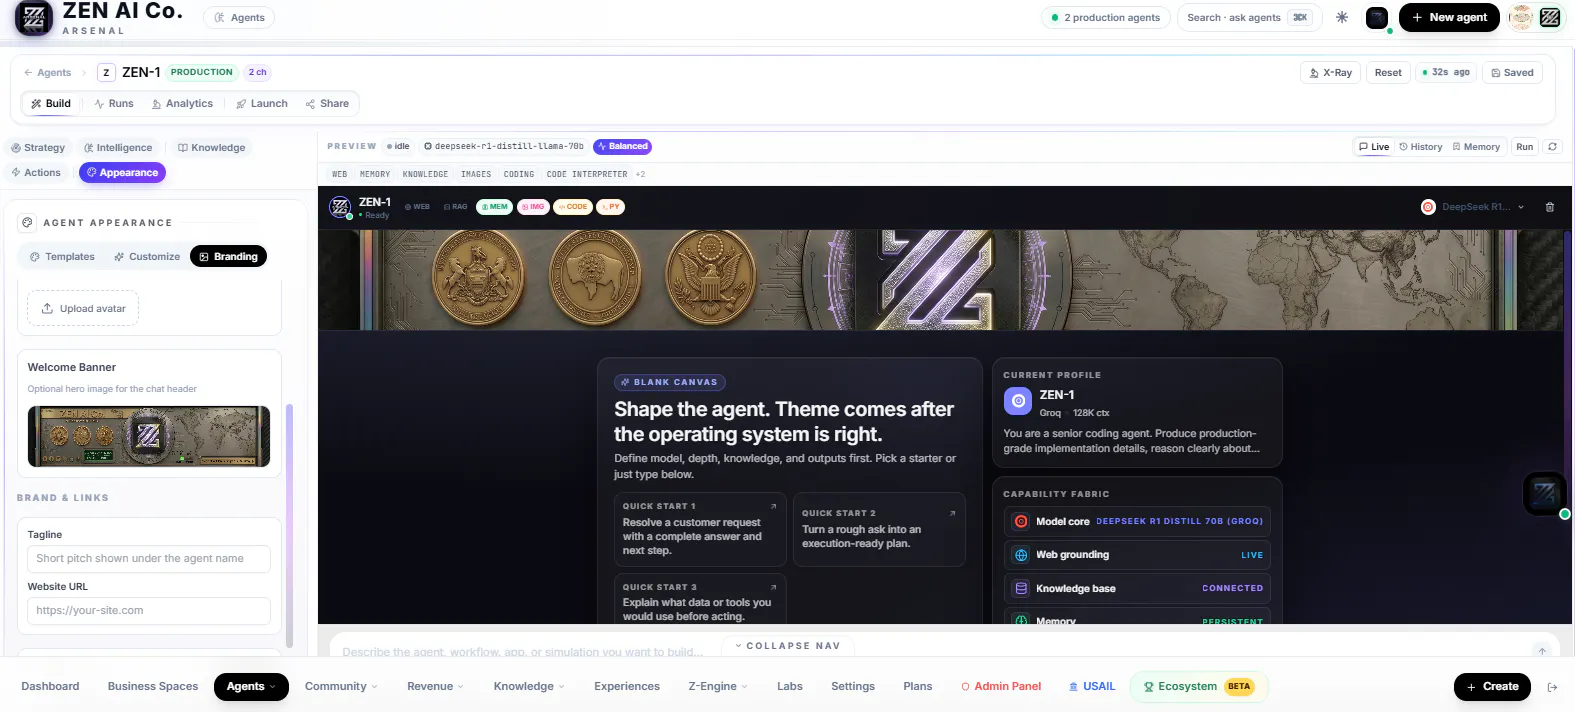Click the Upload avatar button

(83, 308)
